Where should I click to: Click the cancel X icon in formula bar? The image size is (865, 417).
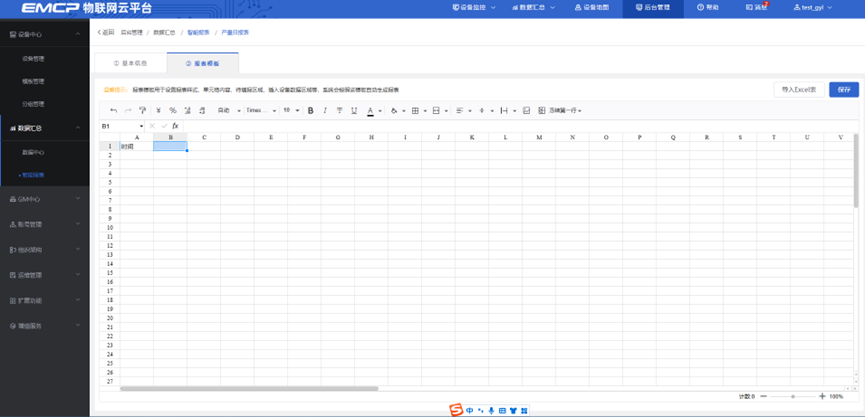[x=152, y=126]
